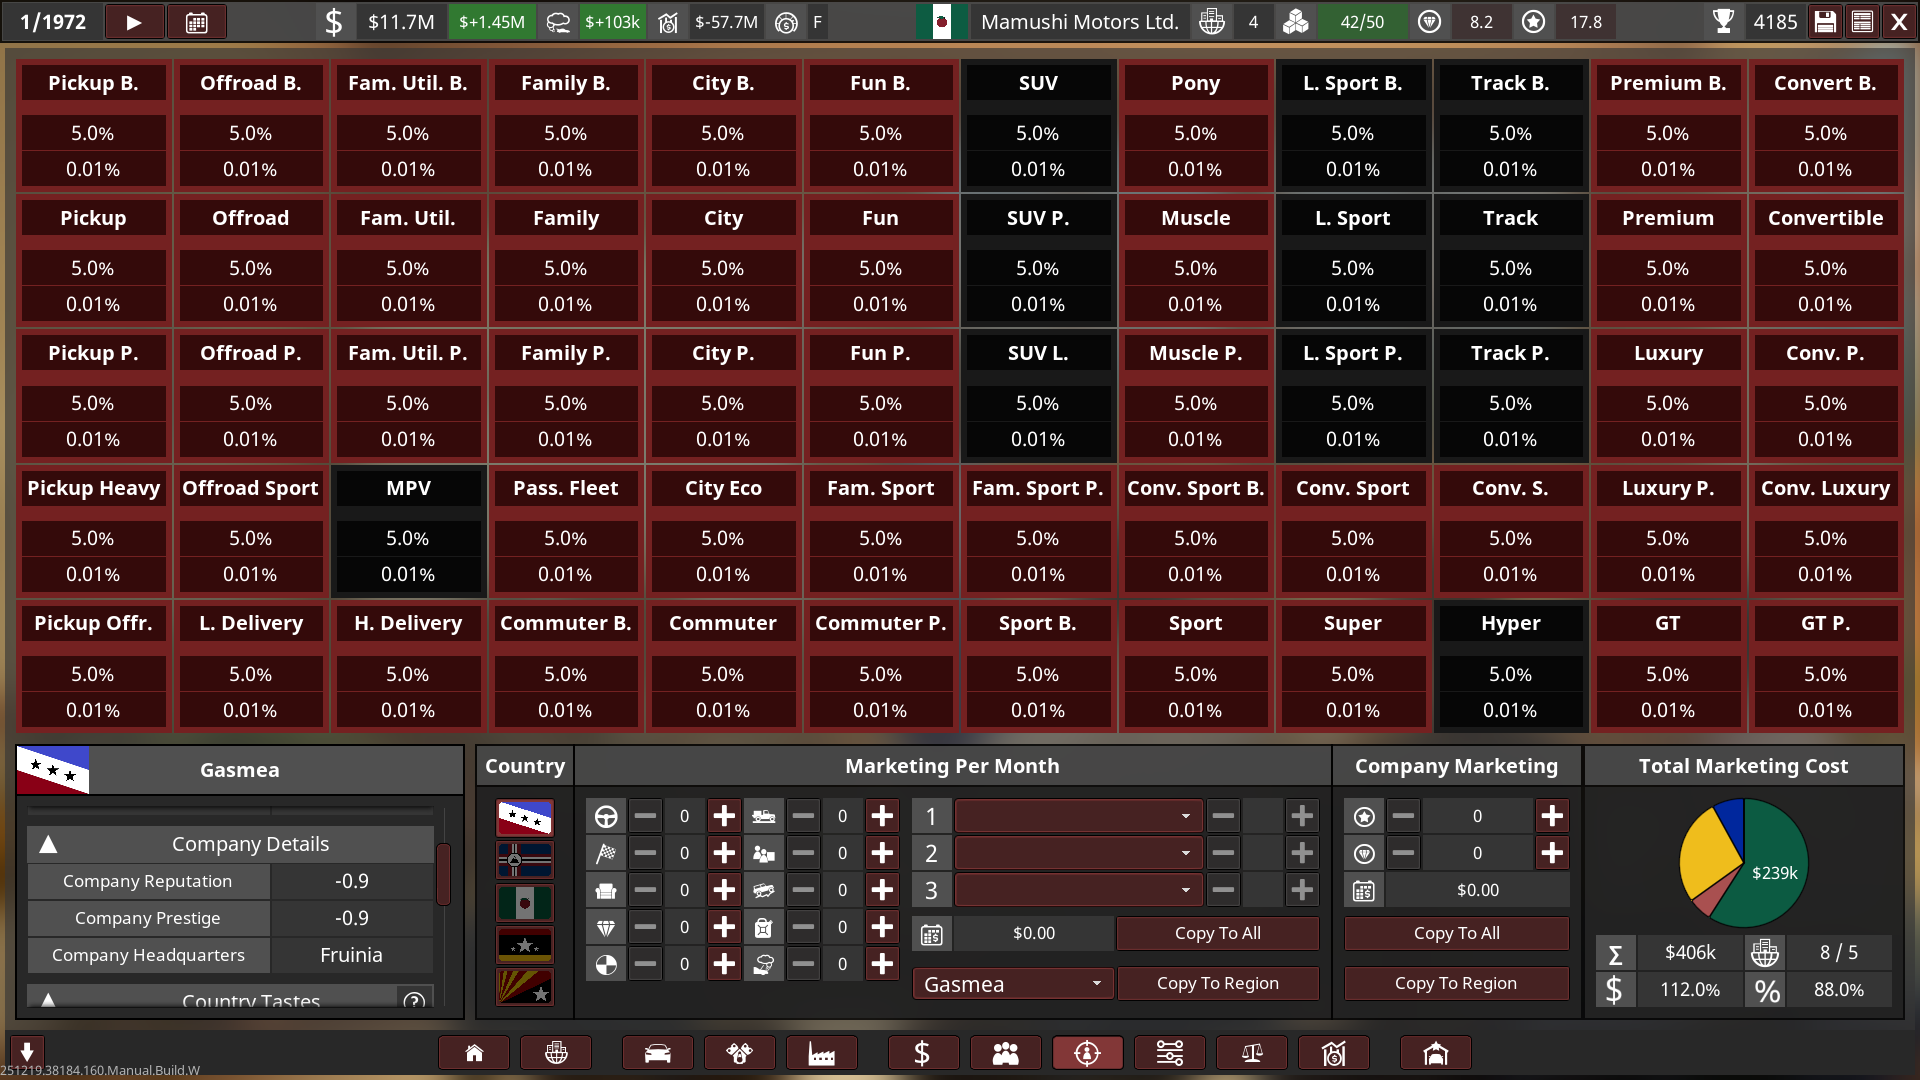Screen dimensions: 1920x1080
Task: Click Copy To Region beside Gasmea dropdown
Action: (1217, 983)
